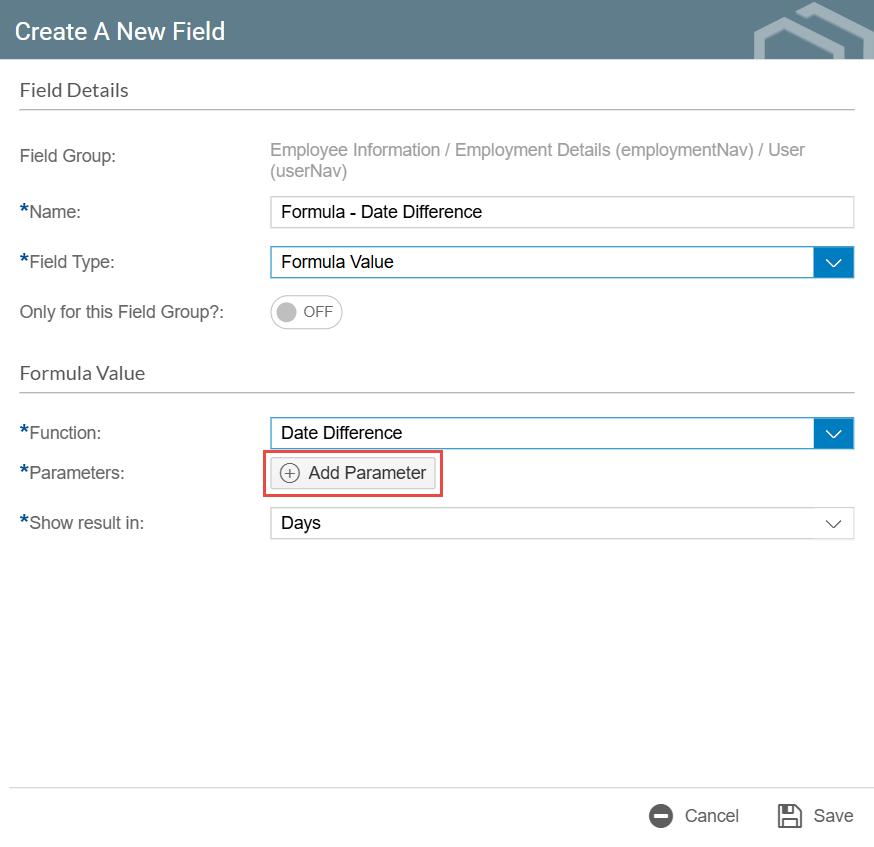This screenshot has height=847, width=874.
Task: Open Field Type list with blue arrow
Action: tap(833, 262)
